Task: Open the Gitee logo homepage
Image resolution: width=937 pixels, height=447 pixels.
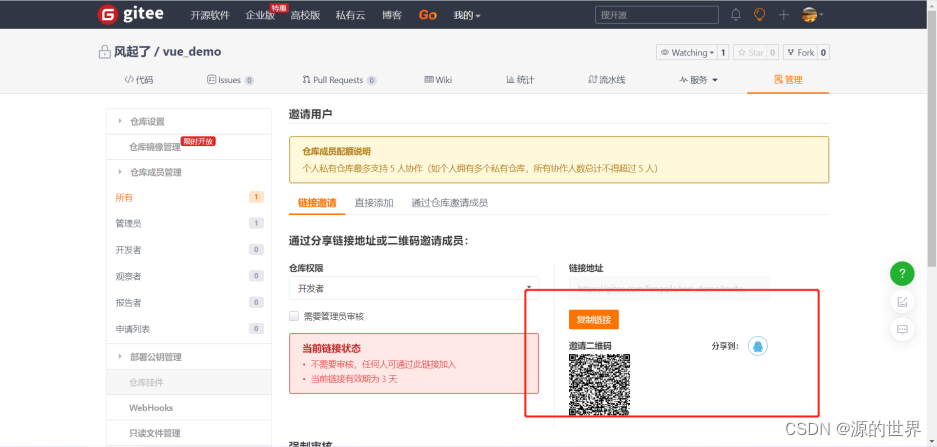Action: 130,14
